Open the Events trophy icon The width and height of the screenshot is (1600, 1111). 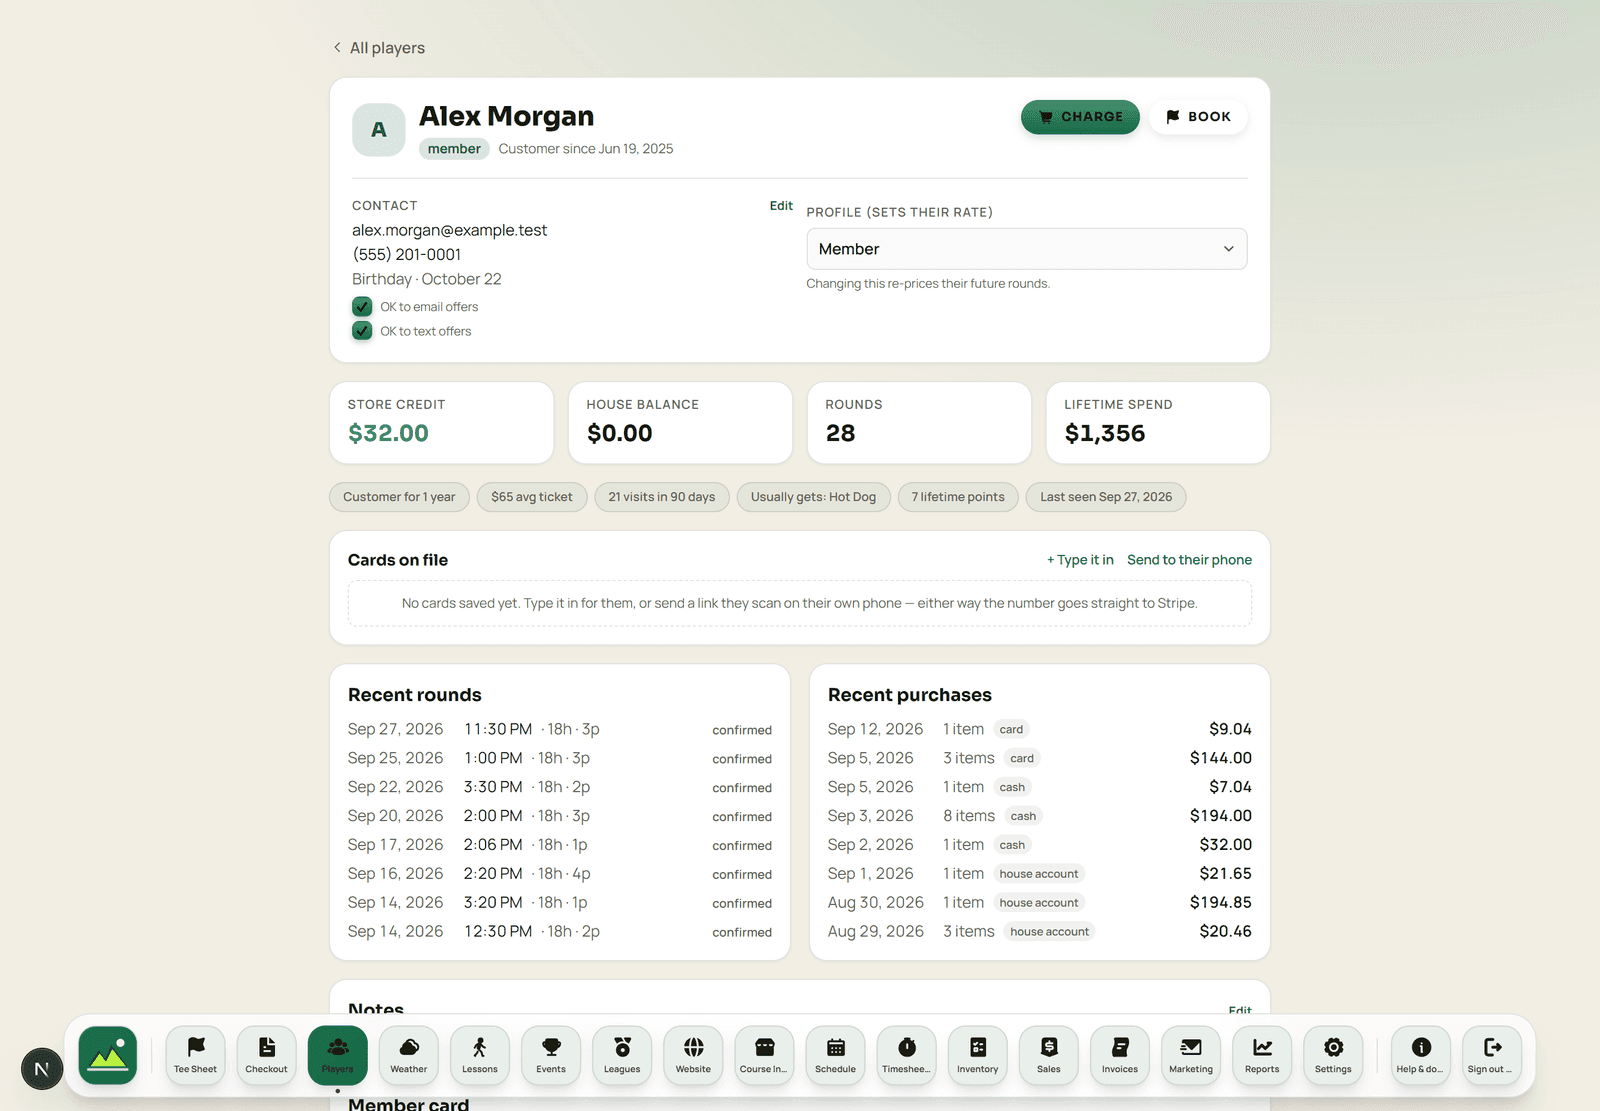pyautogui.click(x=551, y=1055)
